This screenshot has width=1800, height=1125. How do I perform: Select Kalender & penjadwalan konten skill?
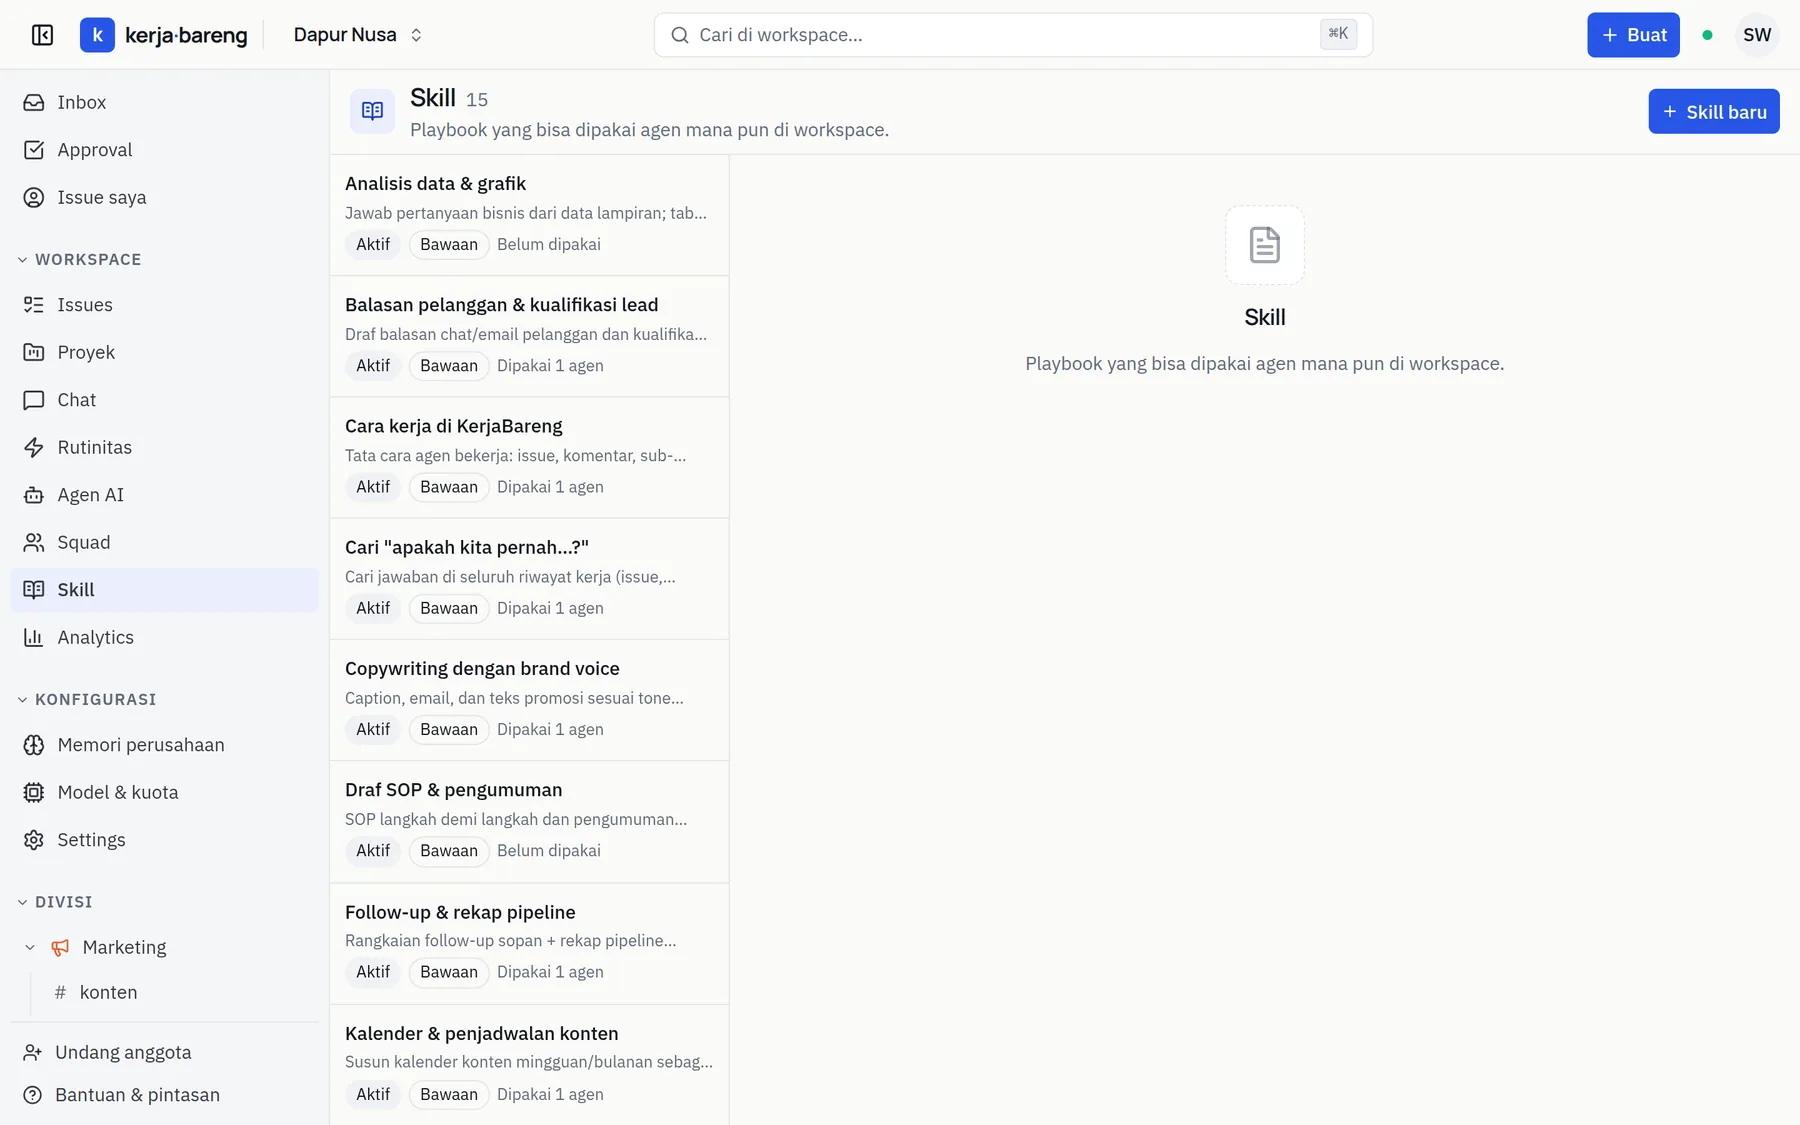coord(529,1065)
